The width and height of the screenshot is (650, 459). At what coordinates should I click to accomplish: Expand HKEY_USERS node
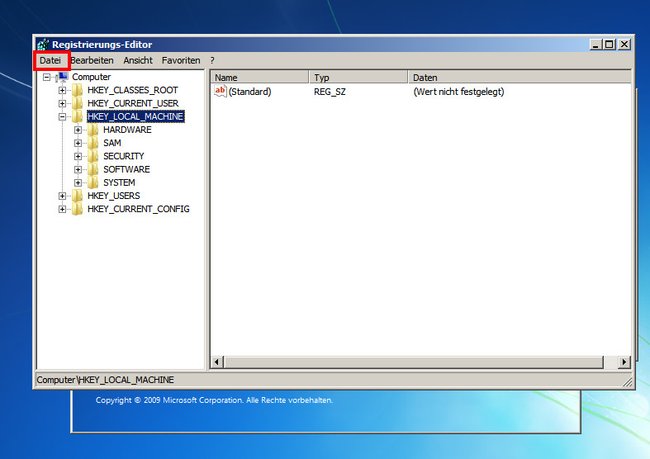pos(62,196)
